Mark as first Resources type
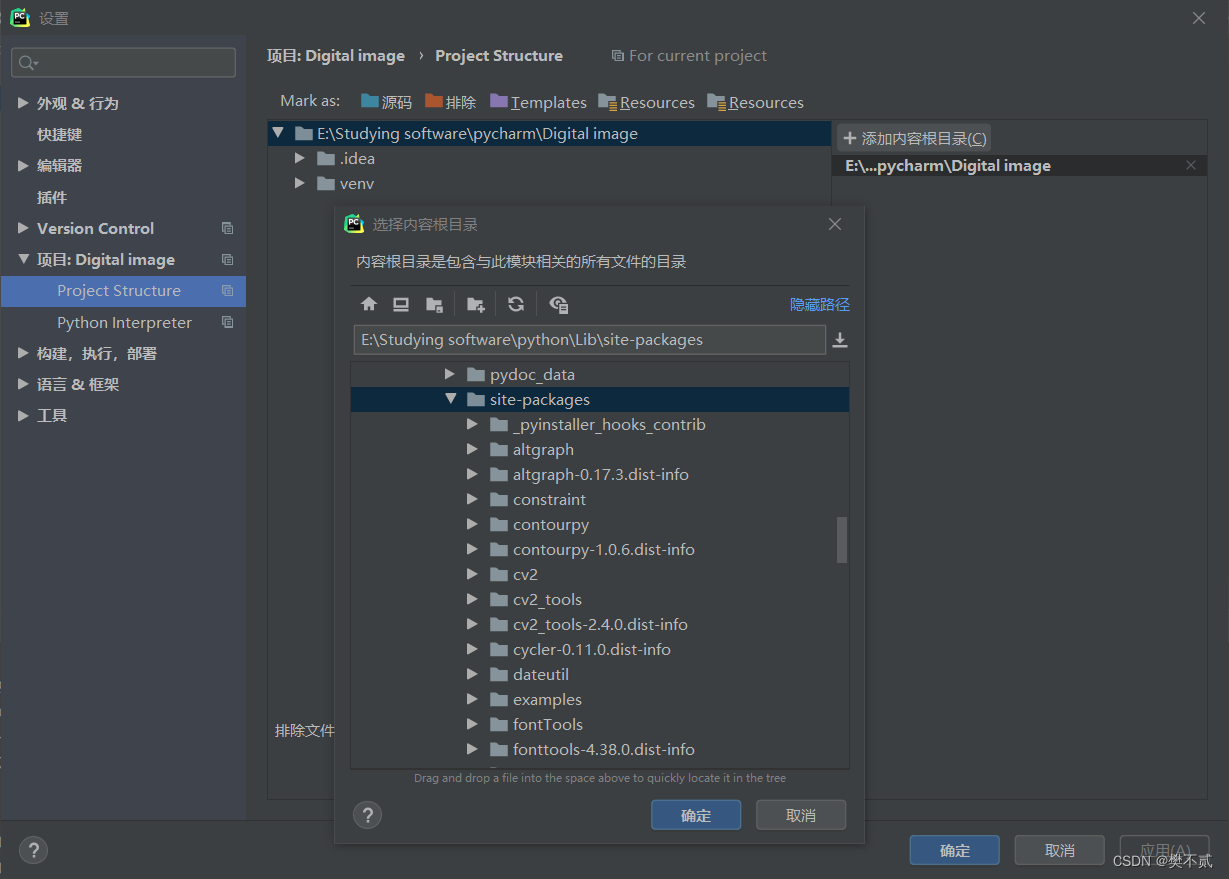Viewport: 1229px width, 879px height. (646, 102)
